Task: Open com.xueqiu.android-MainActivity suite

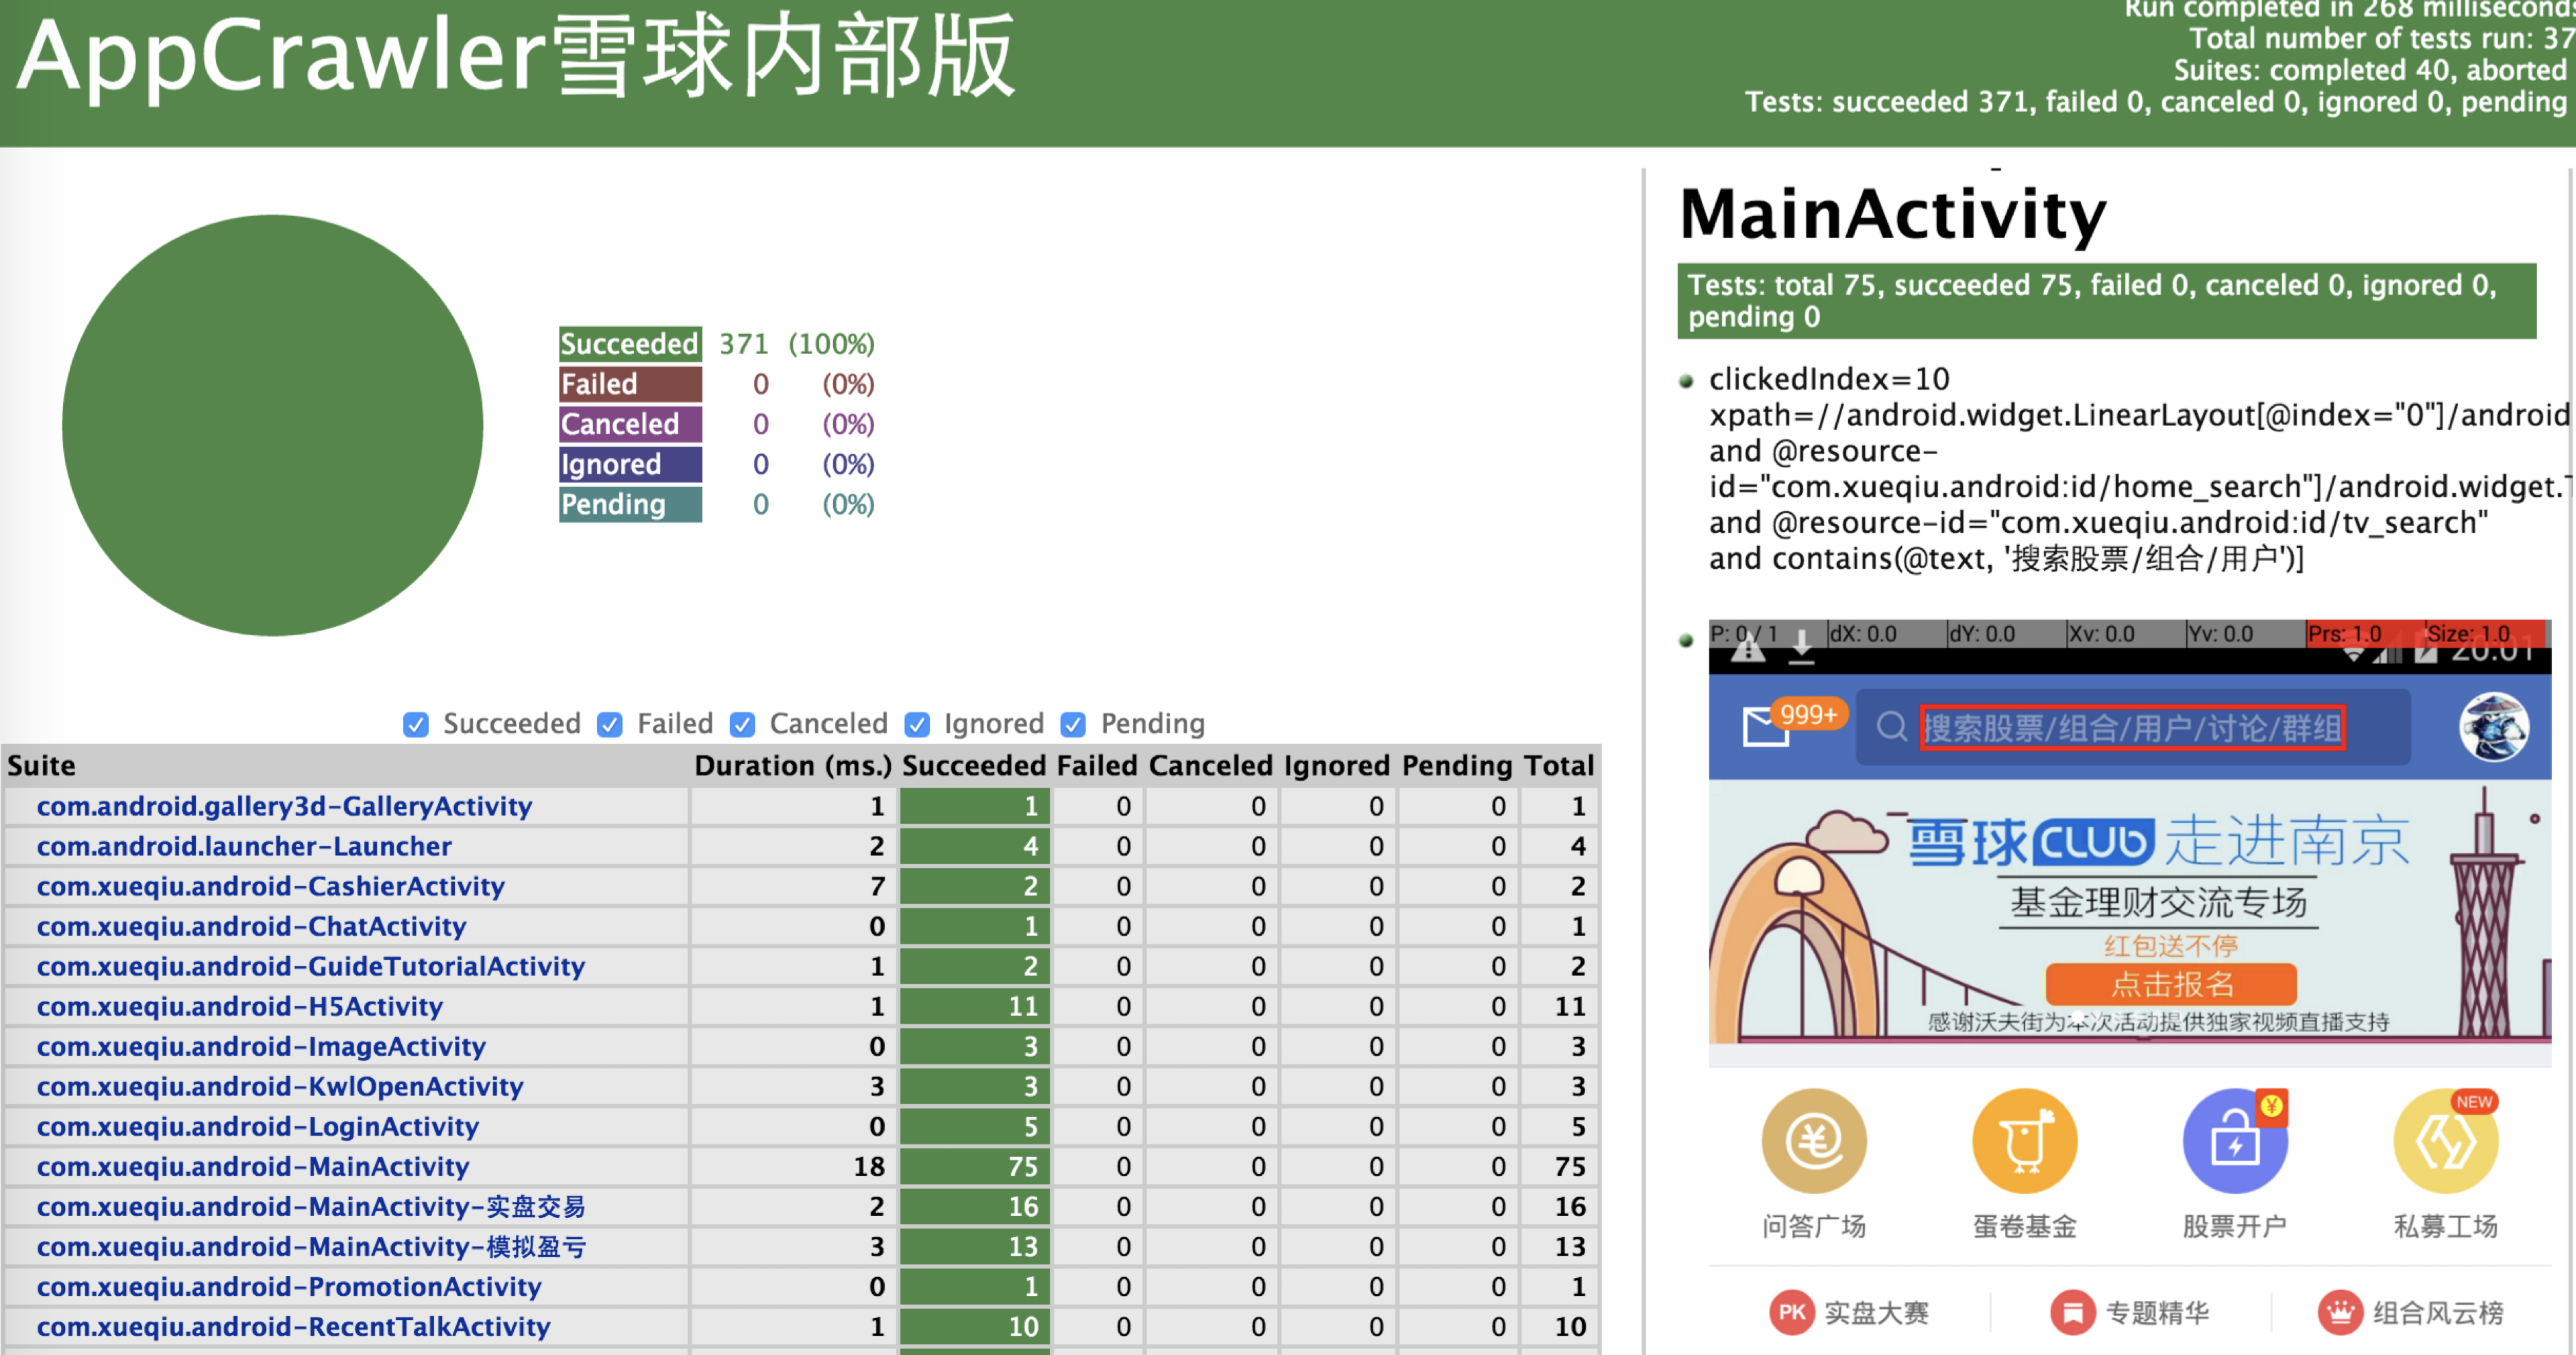Action: (253, 1166)
